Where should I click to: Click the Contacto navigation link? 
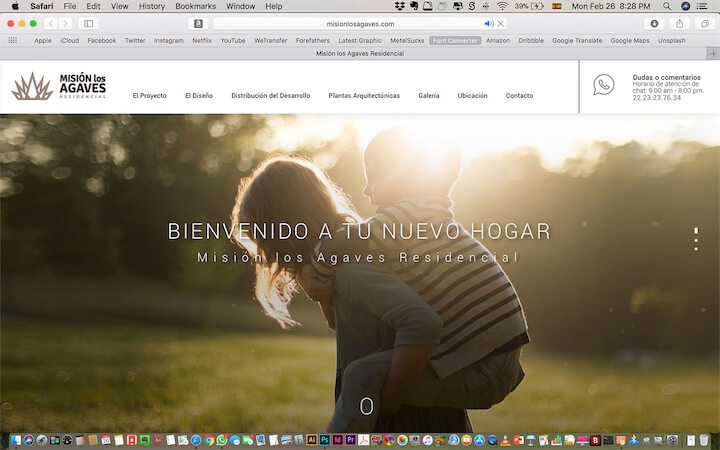coord(519,96)
